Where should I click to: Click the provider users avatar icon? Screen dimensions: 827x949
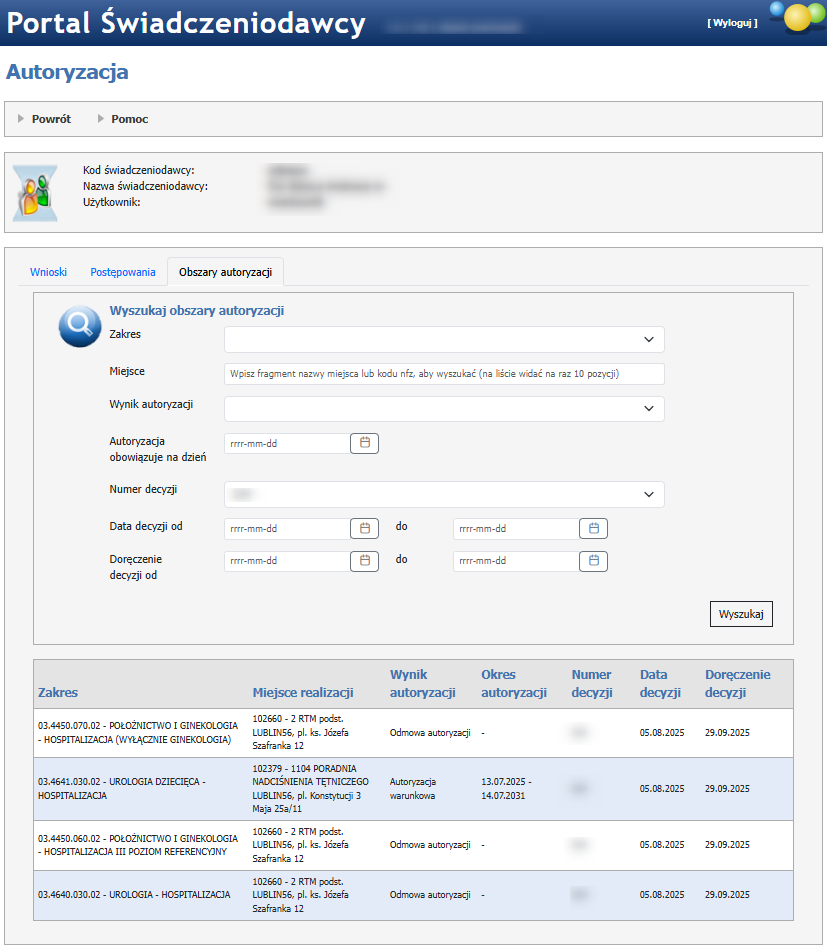34,192
